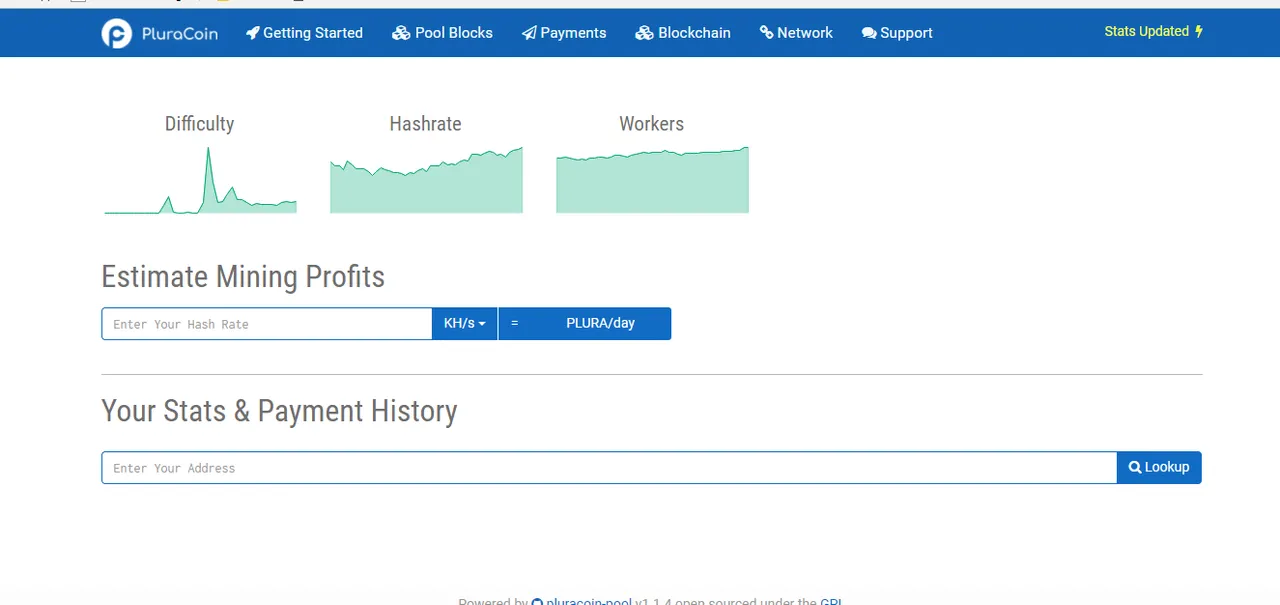Screen dimensions: 1280x605
Task: Click the Lookup button
Action: pos(1159,468)
